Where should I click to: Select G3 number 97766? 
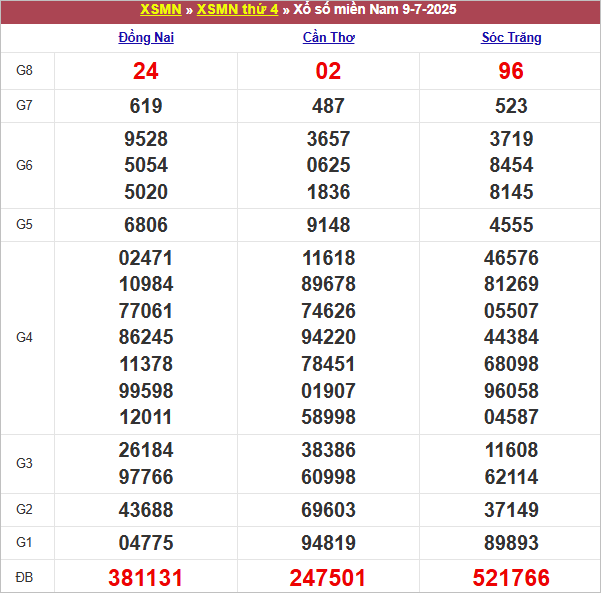point(146,477)
